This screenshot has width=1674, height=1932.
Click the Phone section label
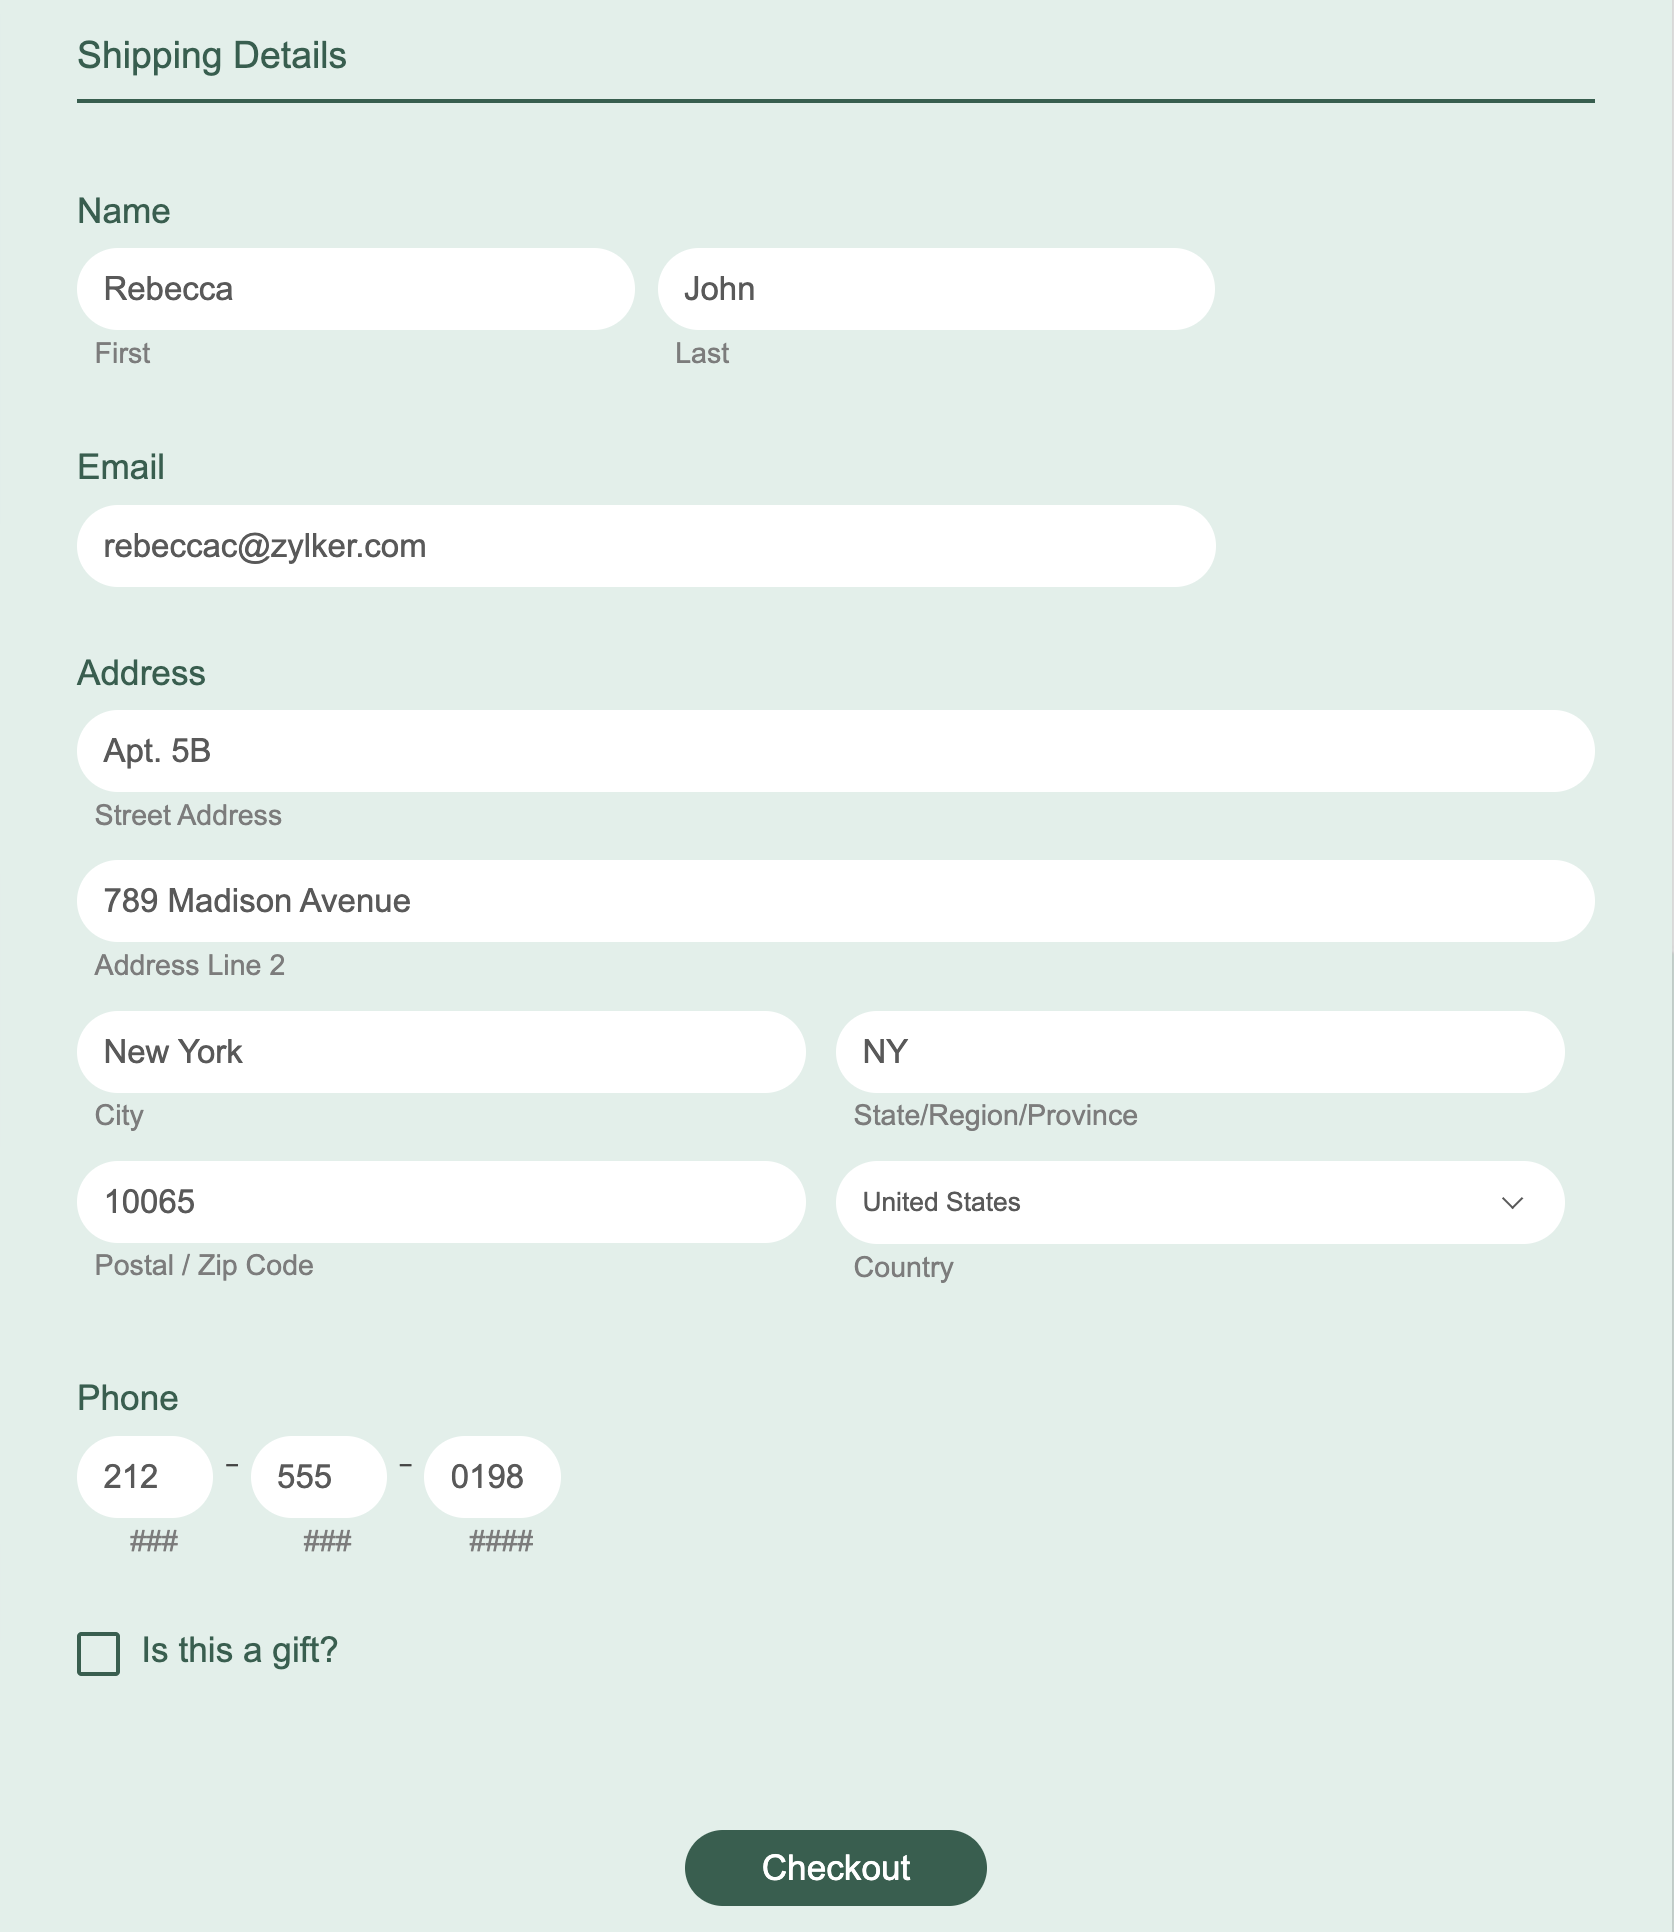coord(128,1398)
